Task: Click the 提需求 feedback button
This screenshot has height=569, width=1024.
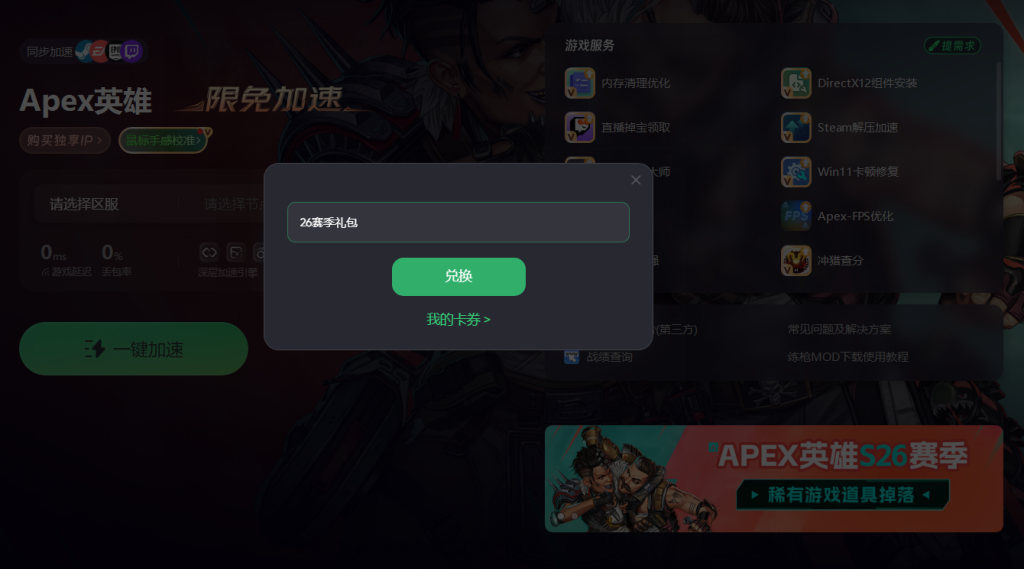Action: (952, 46)
